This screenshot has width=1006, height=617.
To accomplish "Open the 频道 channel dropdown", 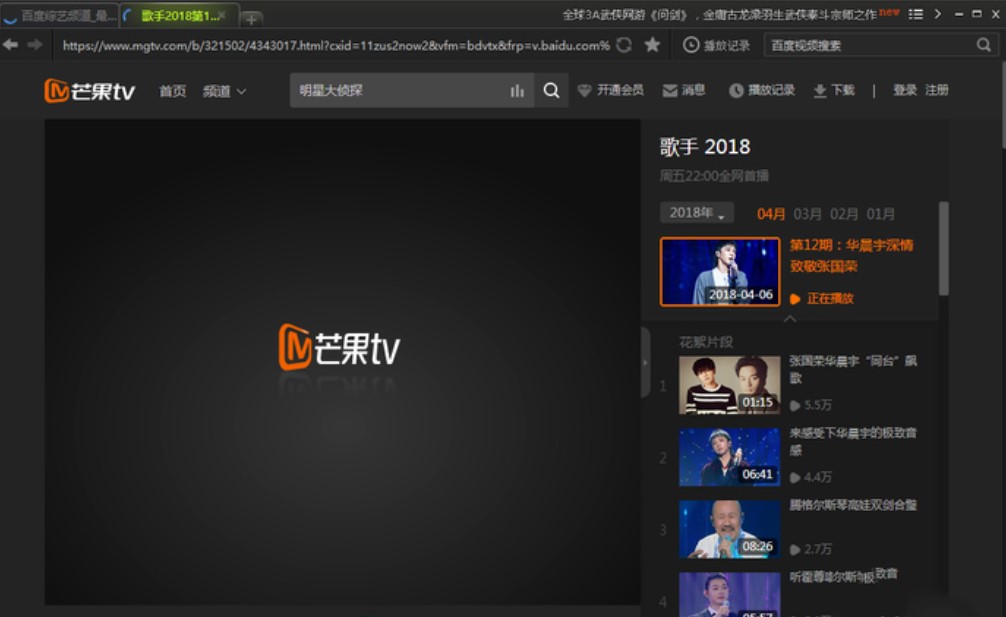I will (x=225, y=91).
